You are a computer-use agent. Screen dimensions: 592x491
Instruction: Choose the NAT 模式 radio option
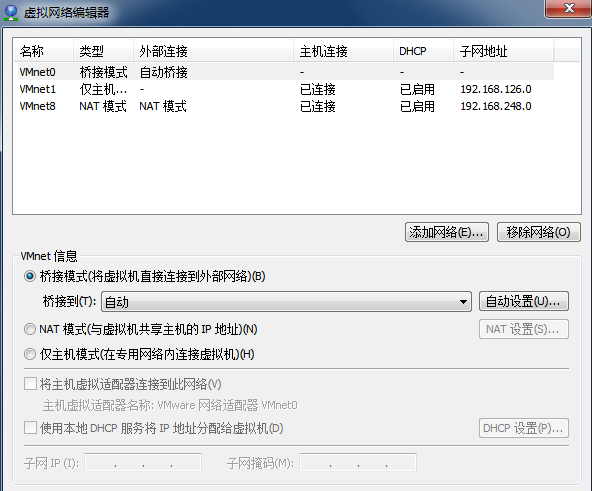(x=30, y=329)
